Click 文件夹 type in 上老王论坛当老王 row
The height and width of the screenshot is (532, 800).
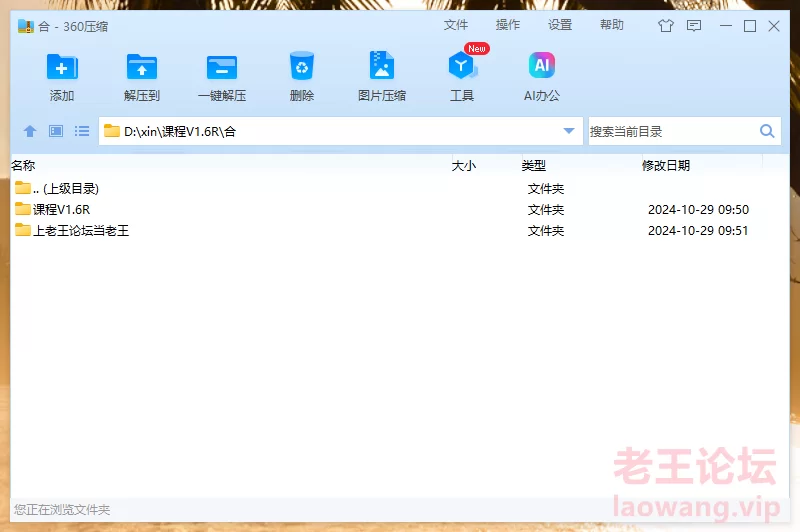pyautogui.click(x=545, y=231)
